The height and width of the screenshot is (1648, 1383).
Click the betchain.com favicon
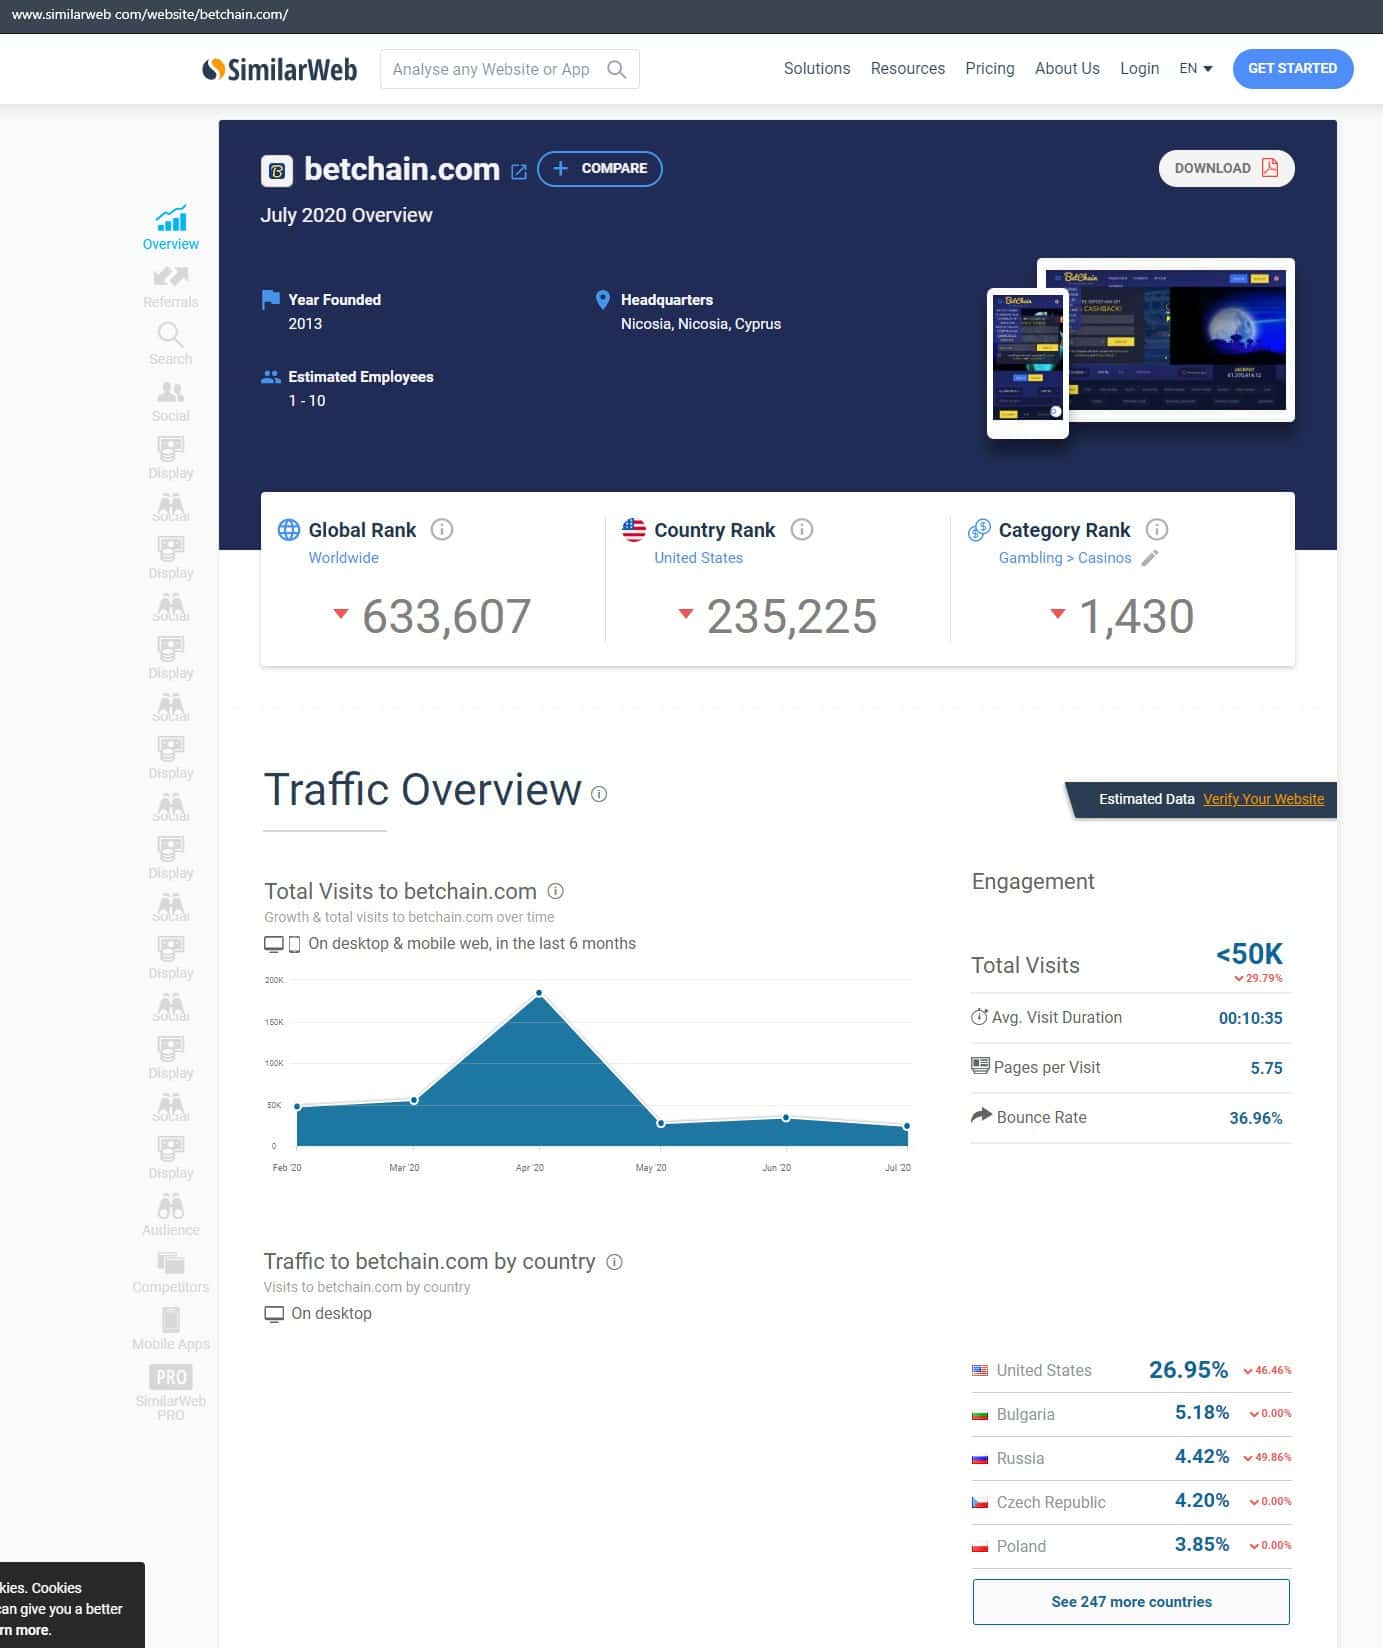[277, 171]
